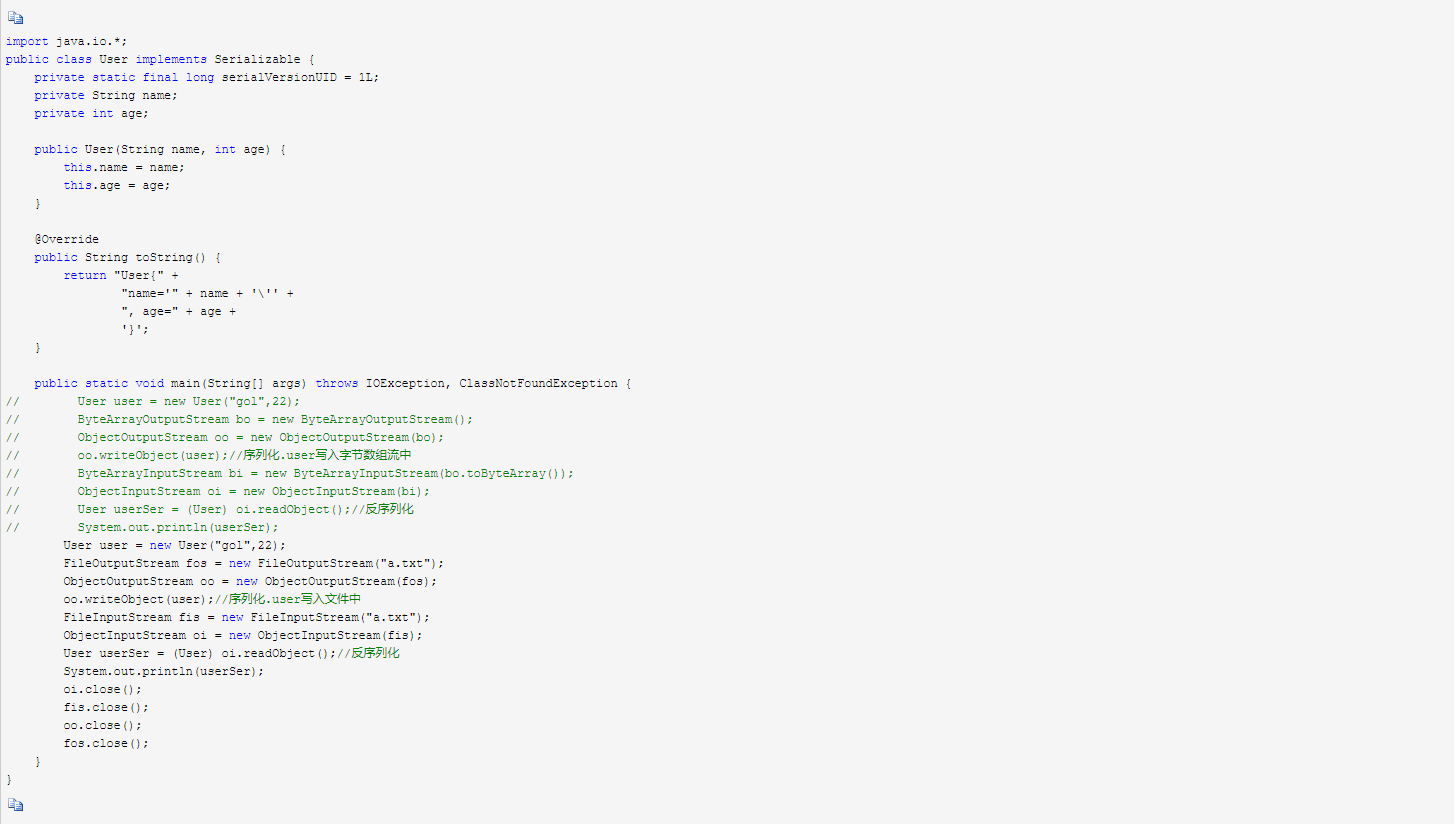Click the 'new ObjectInputStream(fis);' line
The image size is (1454, 824).
pyautogui.click(x=243, y=635)
